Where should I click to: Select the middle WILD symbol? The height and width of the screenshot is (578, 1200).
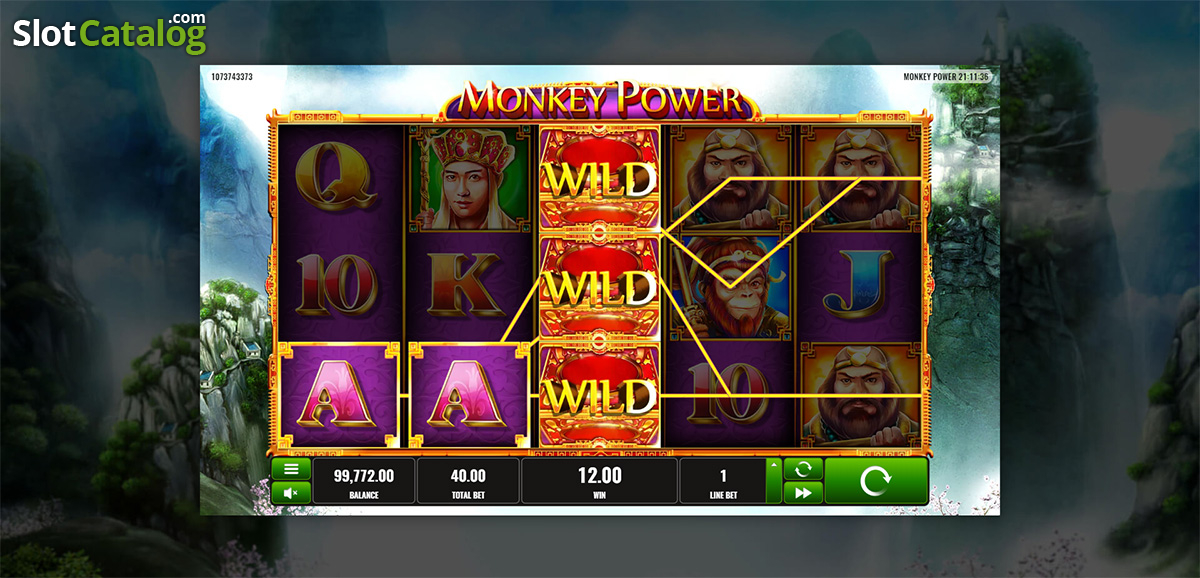[x=600, y=288]
